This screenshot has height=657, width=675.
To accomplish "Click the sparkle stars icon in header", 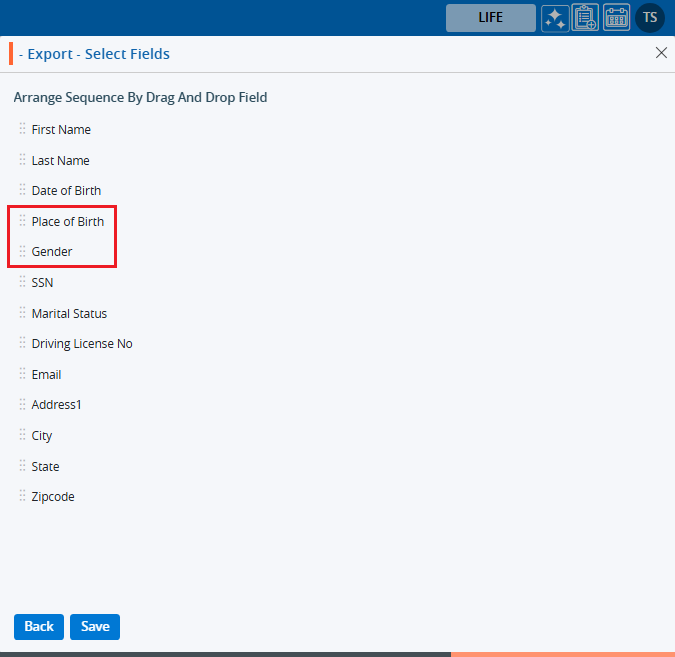I will pos(555,18).
